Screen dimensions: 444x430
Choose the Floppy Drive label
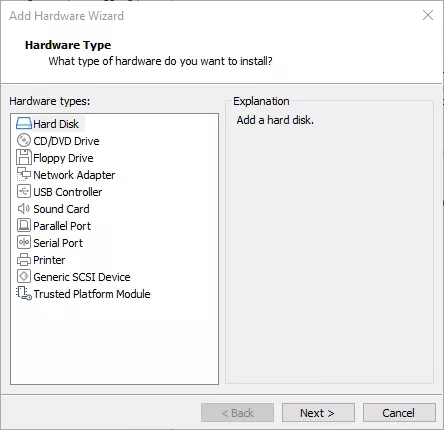(x=63, y=158)
